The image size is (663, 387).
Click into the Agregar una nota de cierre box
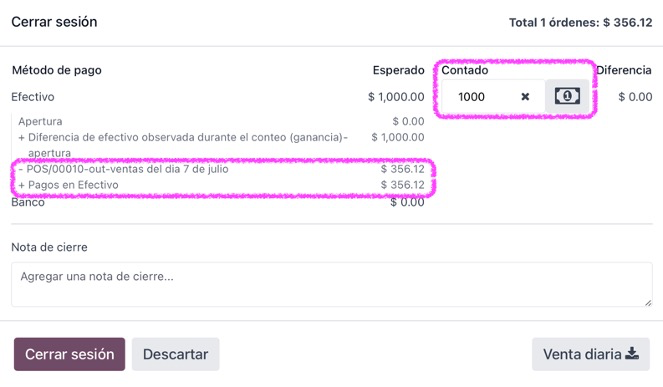click(x=332, y=284)
